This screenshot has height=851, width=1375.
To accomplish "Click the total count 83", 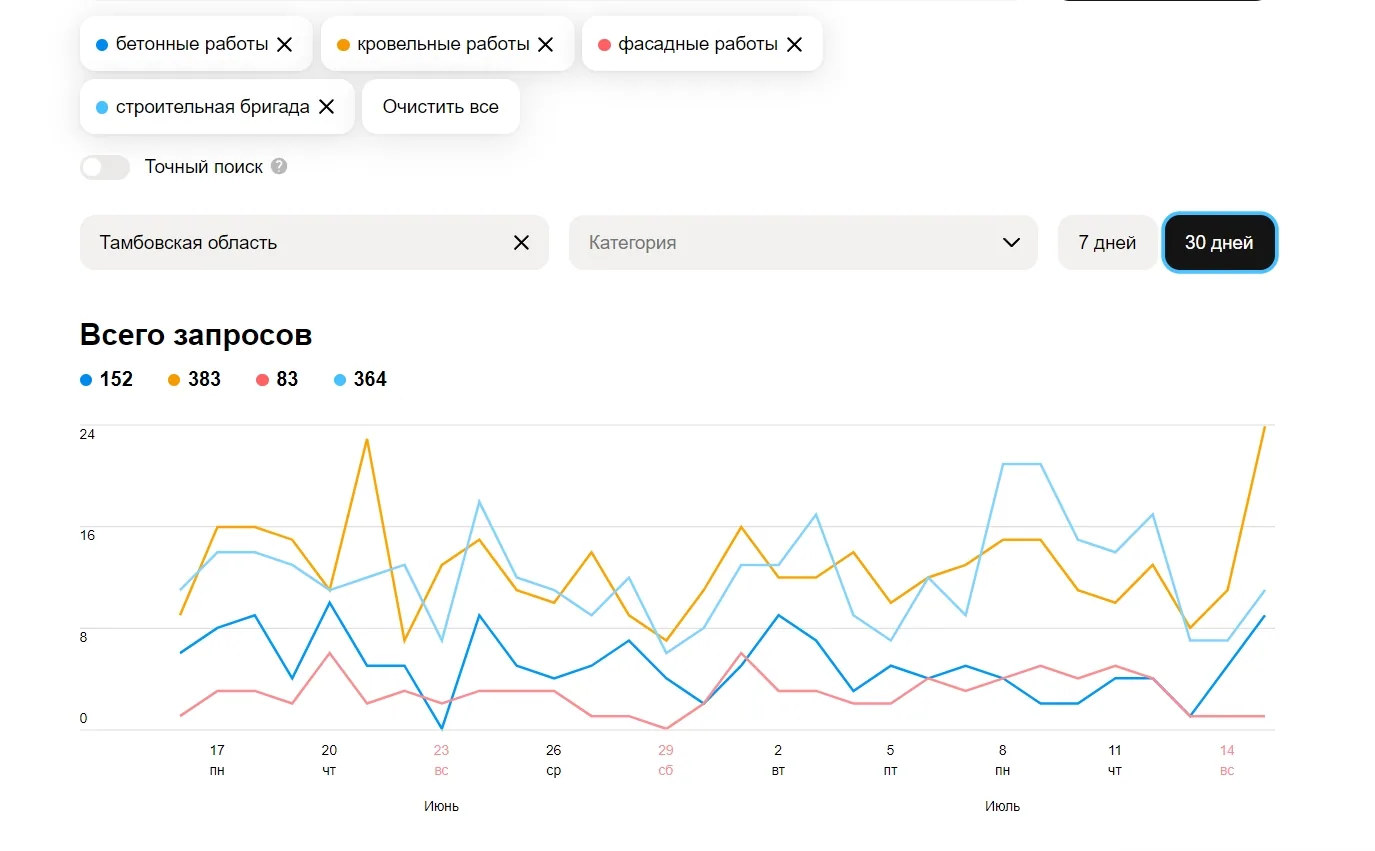I will 287,380.
